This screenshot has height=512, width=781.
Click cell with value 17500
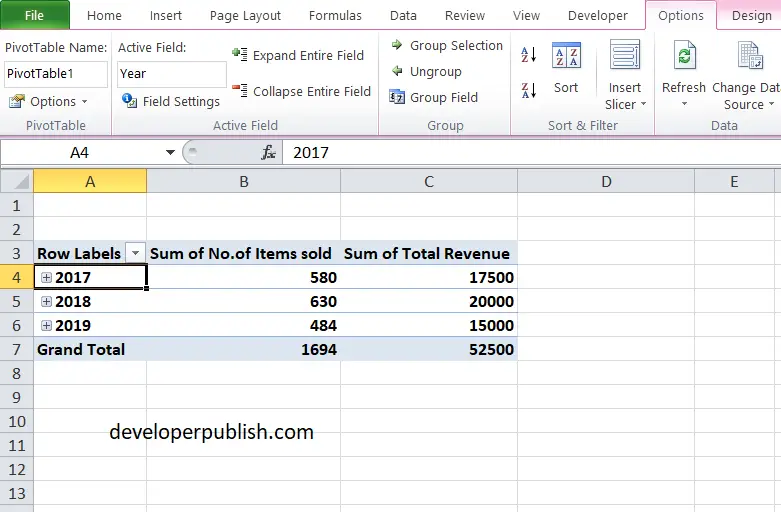[x=429, y=277]
